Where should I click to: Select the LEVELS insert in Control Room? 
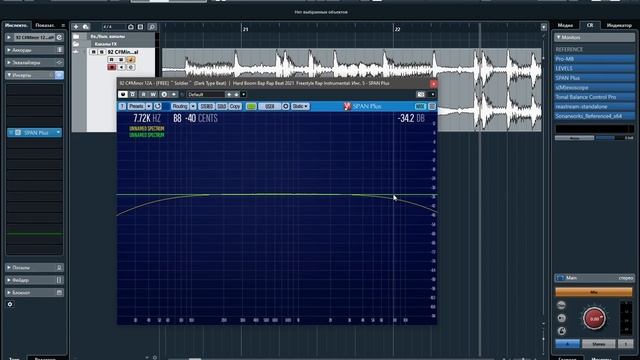(594, 68)
